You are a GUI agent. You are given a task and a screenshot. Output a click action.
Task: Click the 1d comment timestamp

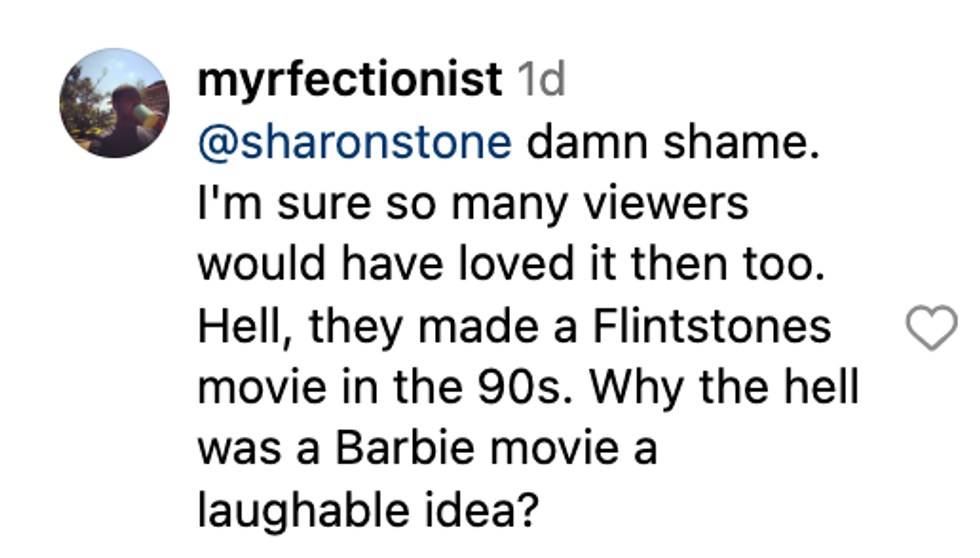(541, 80)
